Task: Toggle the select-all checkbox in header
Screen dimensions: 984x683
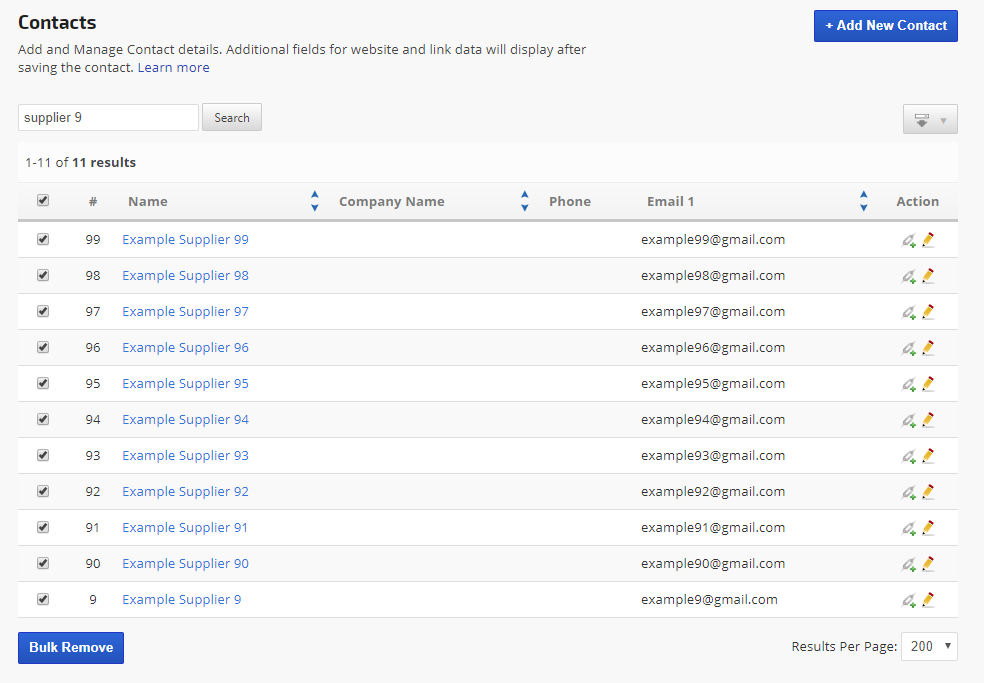Action: click(43, 200)
